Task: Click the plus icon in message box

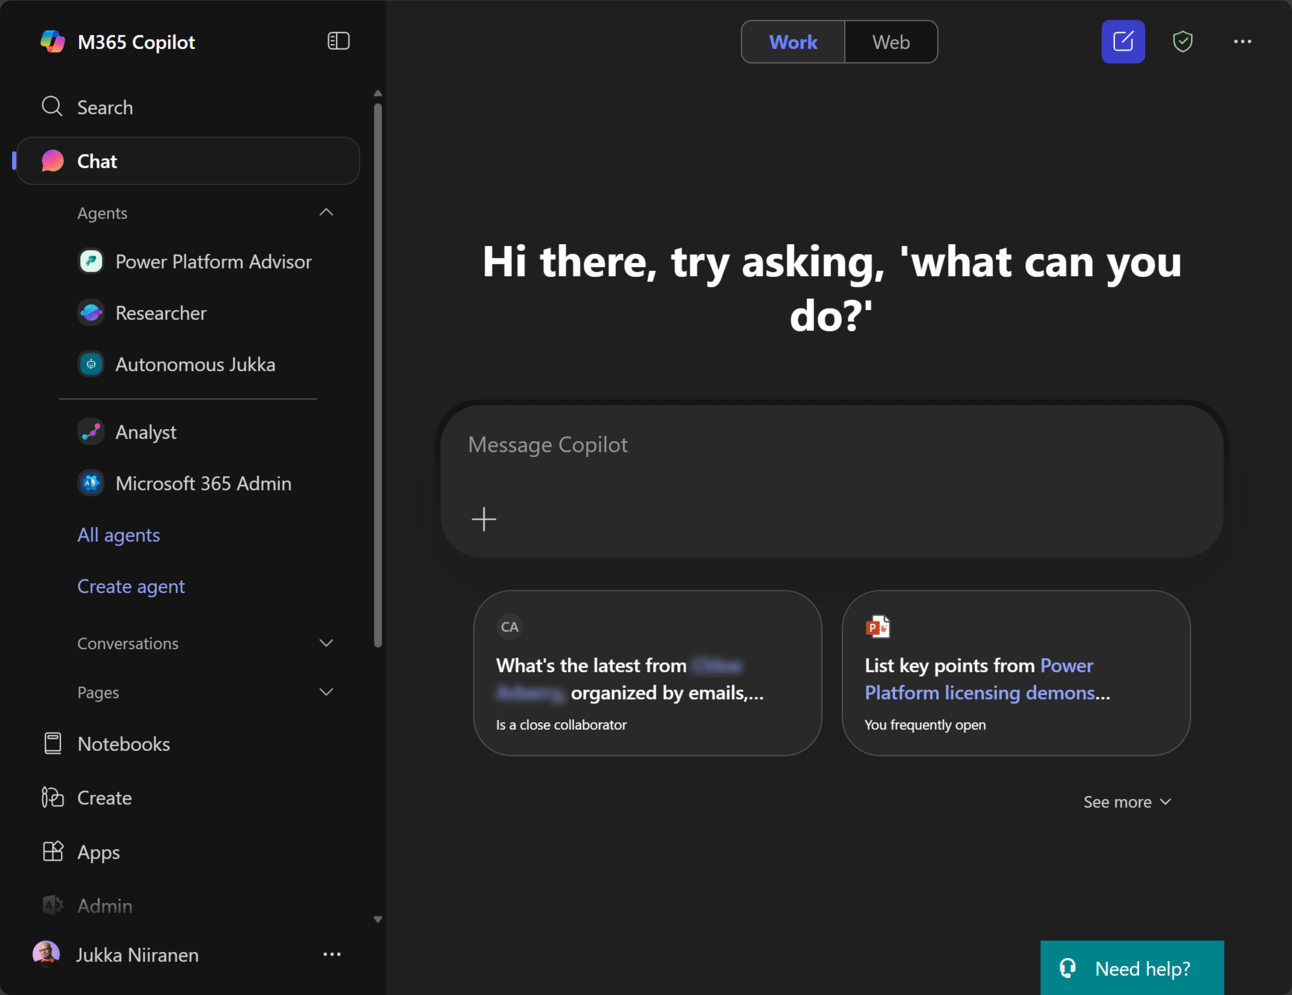Action: (x=484, y=519)
